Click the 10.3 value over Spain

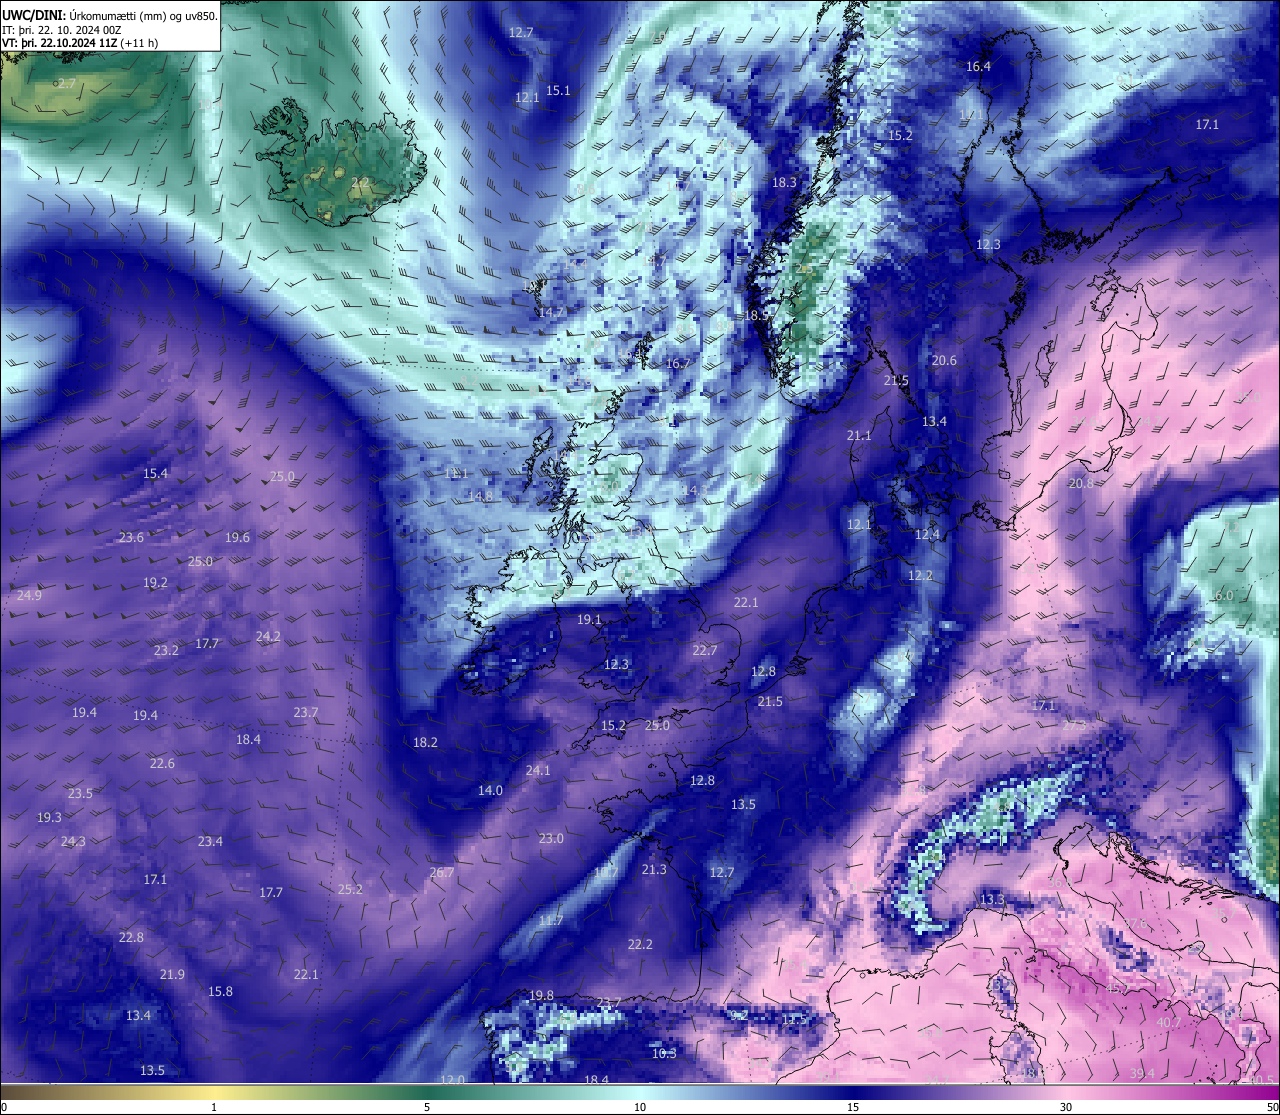click(x=664, y=1053)
